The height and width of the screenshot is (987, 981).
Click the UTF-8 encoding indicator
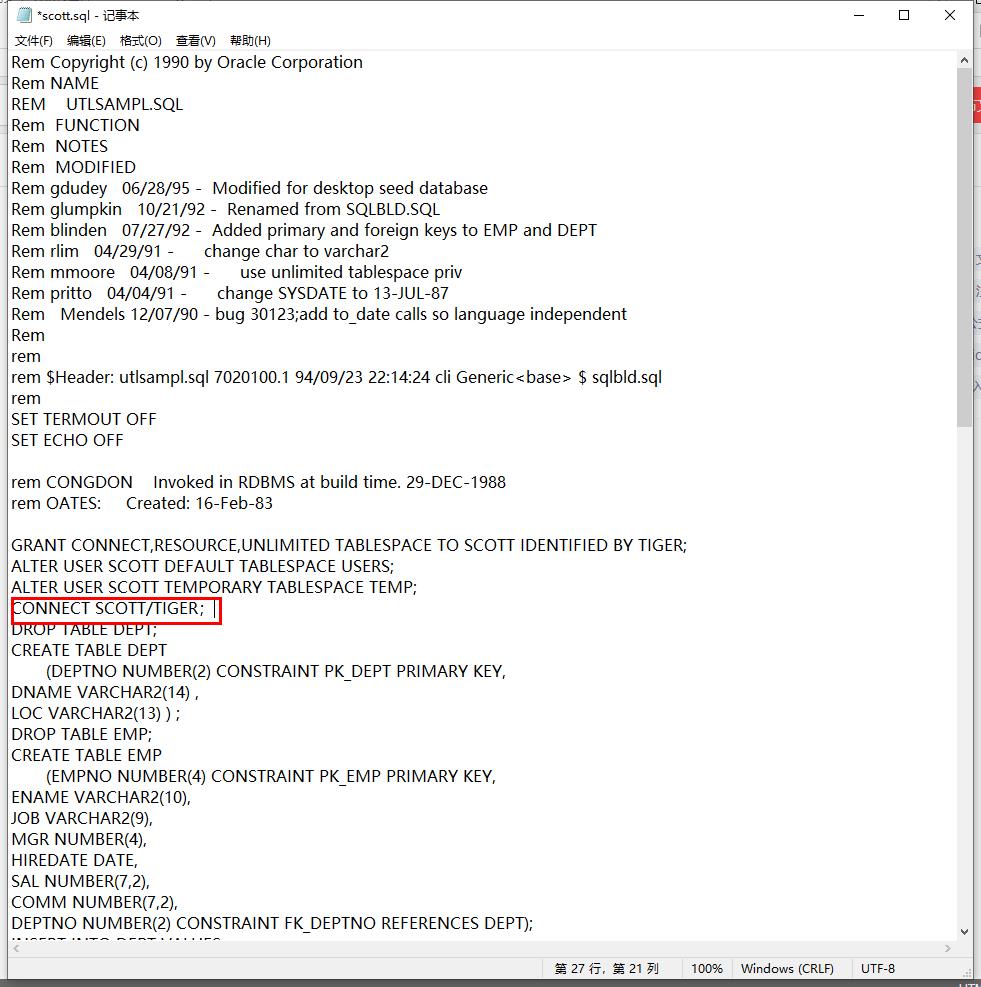(877, 968)
